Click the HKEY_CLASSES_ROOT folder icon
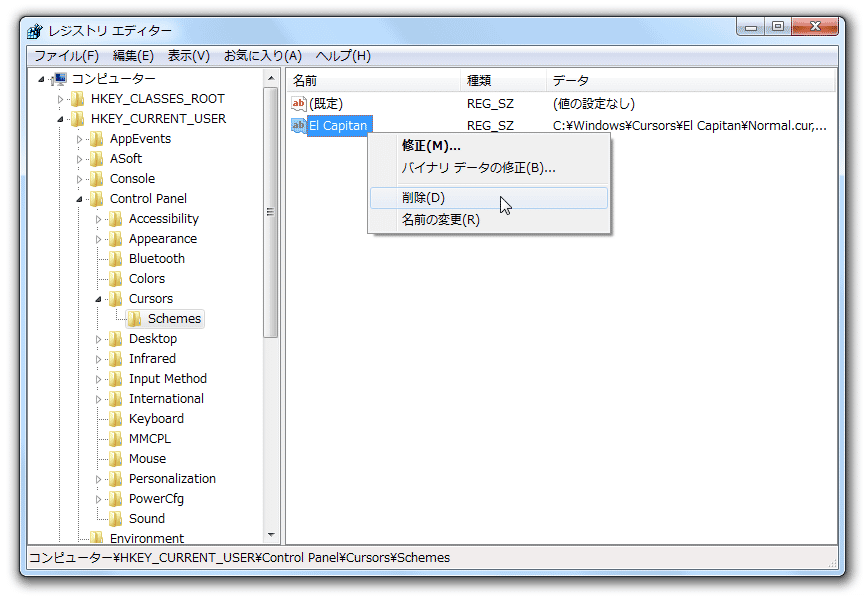The image size is (867, 598). [78, 99]
